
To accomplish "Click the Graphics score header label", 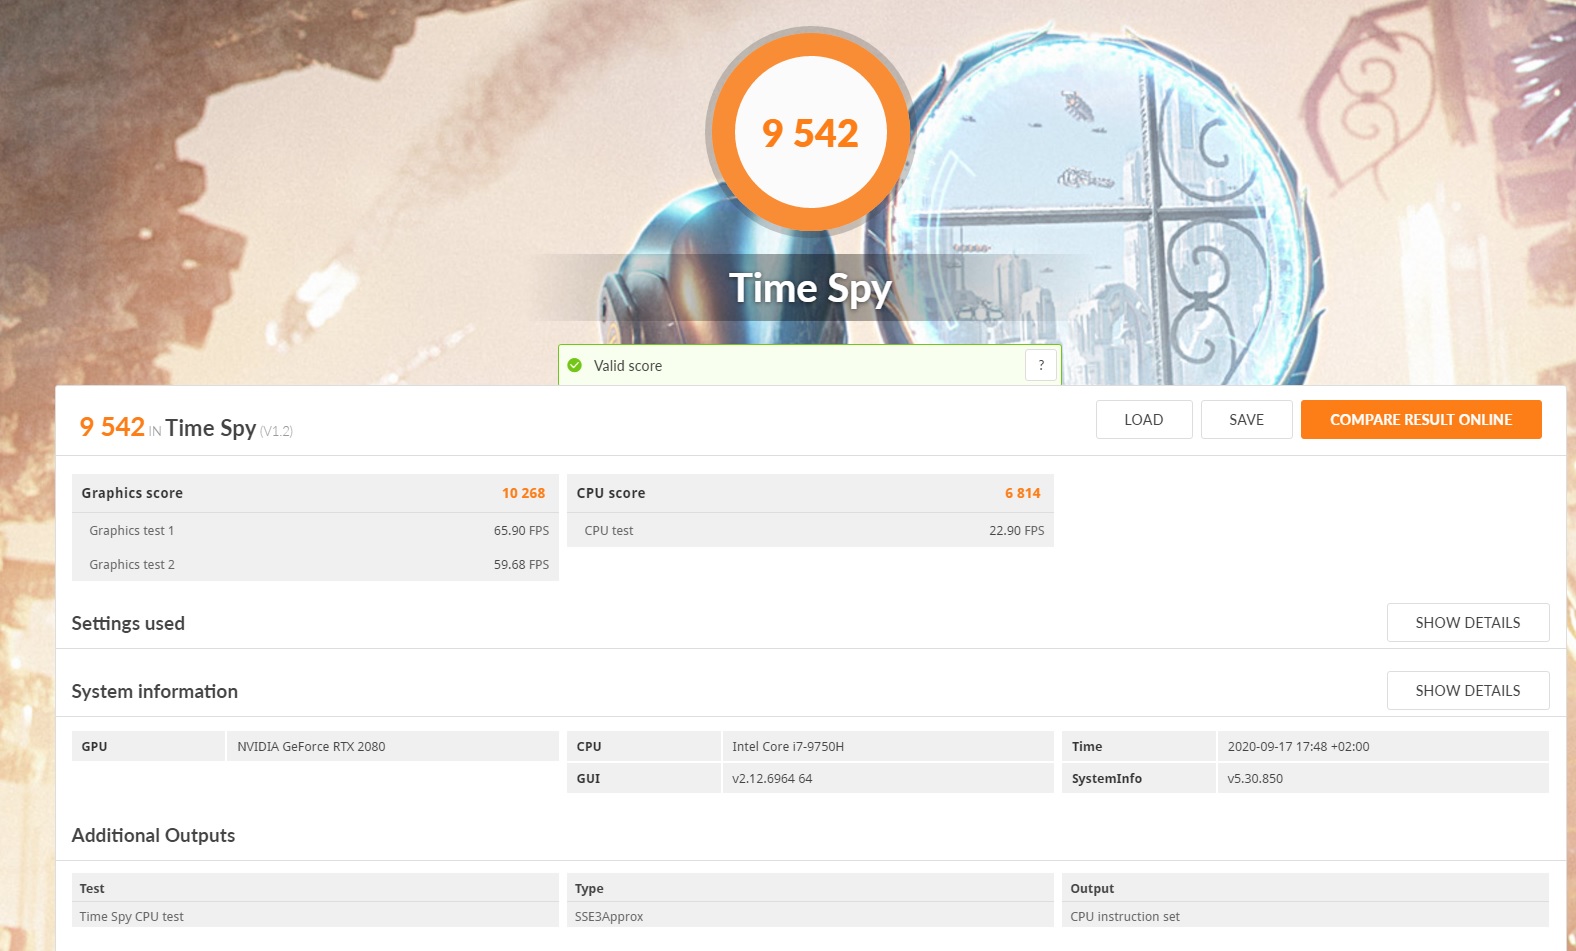I will 132,493.
